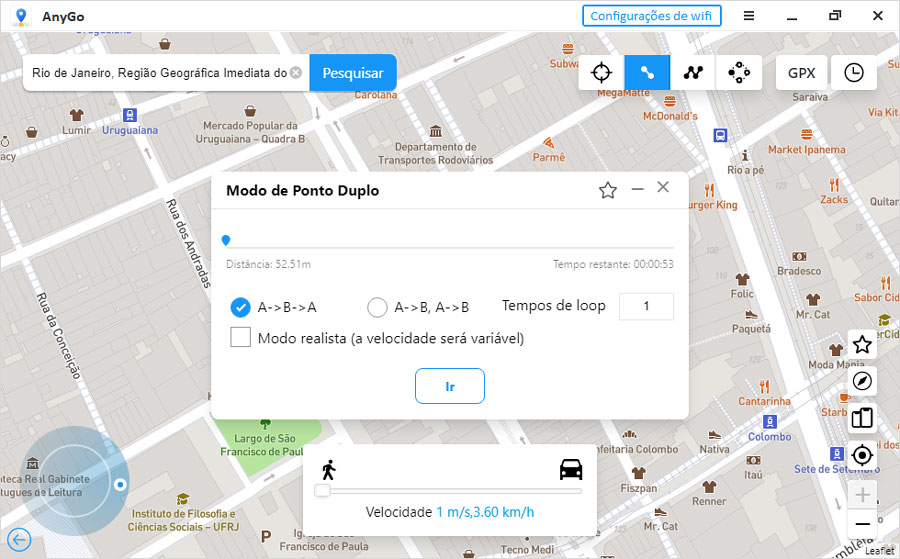Click the Cantarinha restaurant marker
This screenshot has height=559, width=900.
click(764, 387)
